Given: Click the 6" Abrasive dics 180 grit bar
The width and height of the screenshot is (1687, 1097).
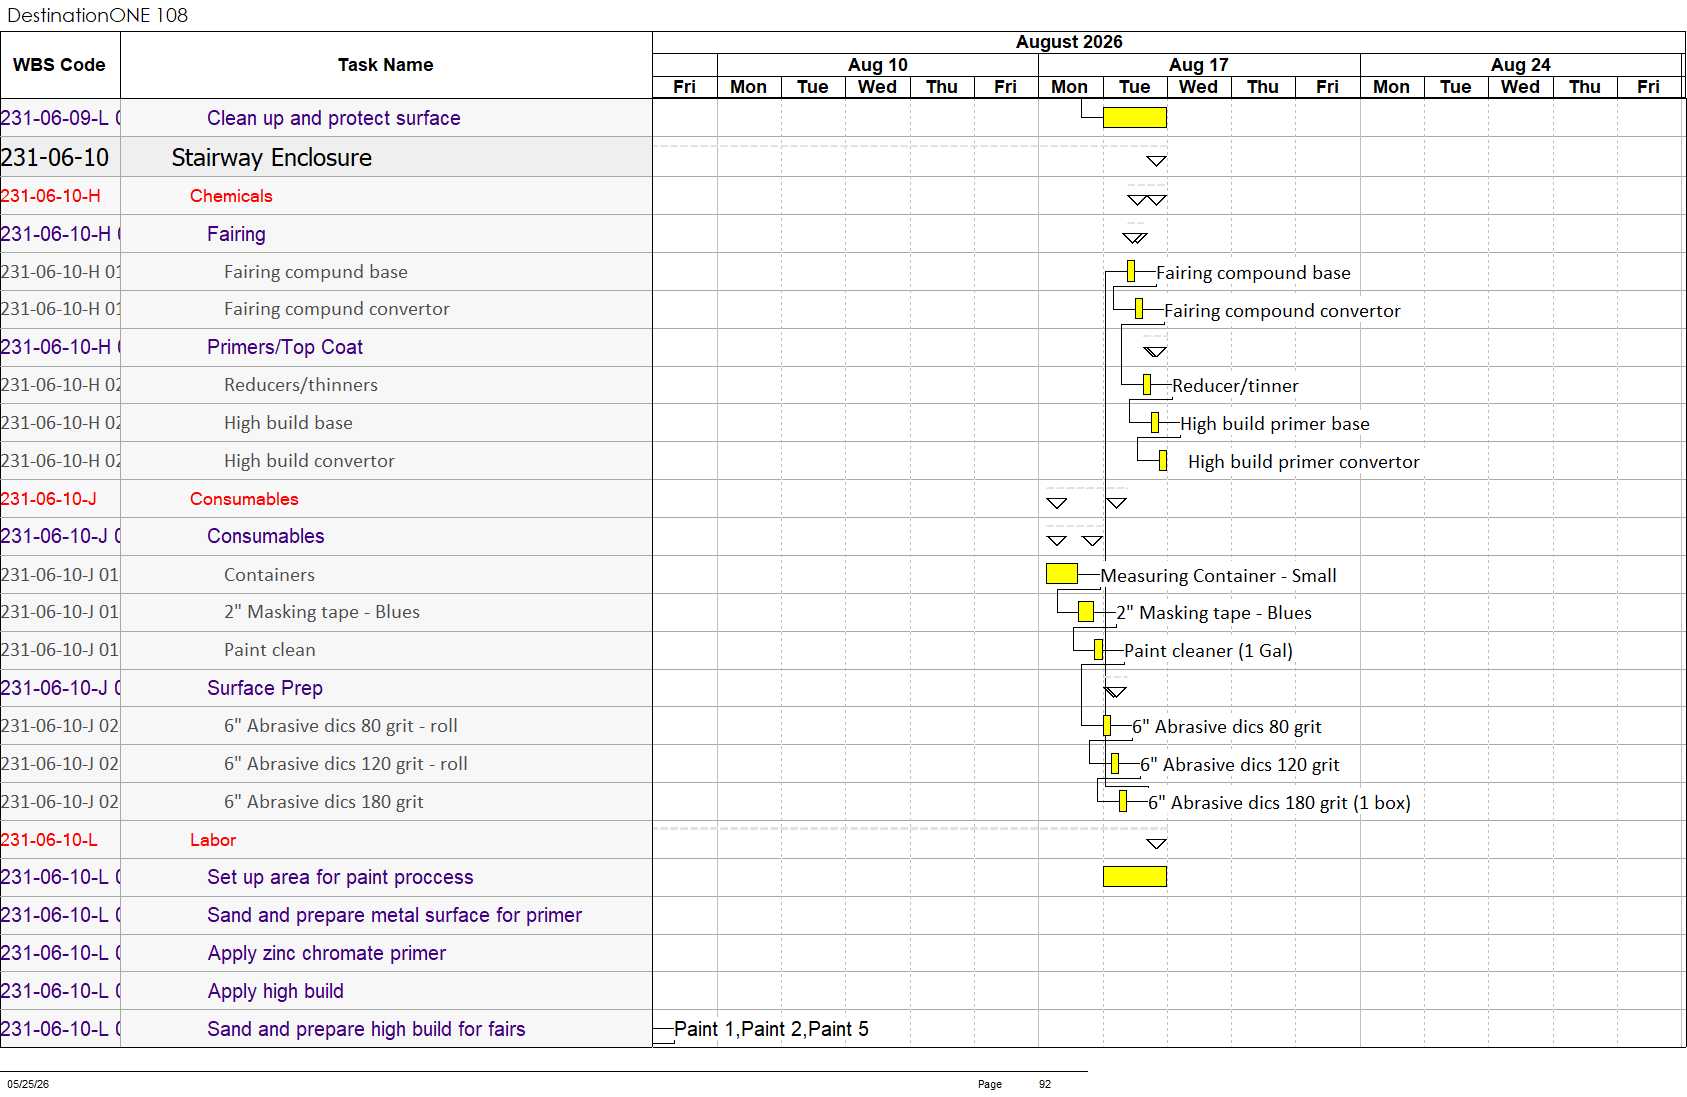Looking at the screenshot, I should pos(1123,801).
